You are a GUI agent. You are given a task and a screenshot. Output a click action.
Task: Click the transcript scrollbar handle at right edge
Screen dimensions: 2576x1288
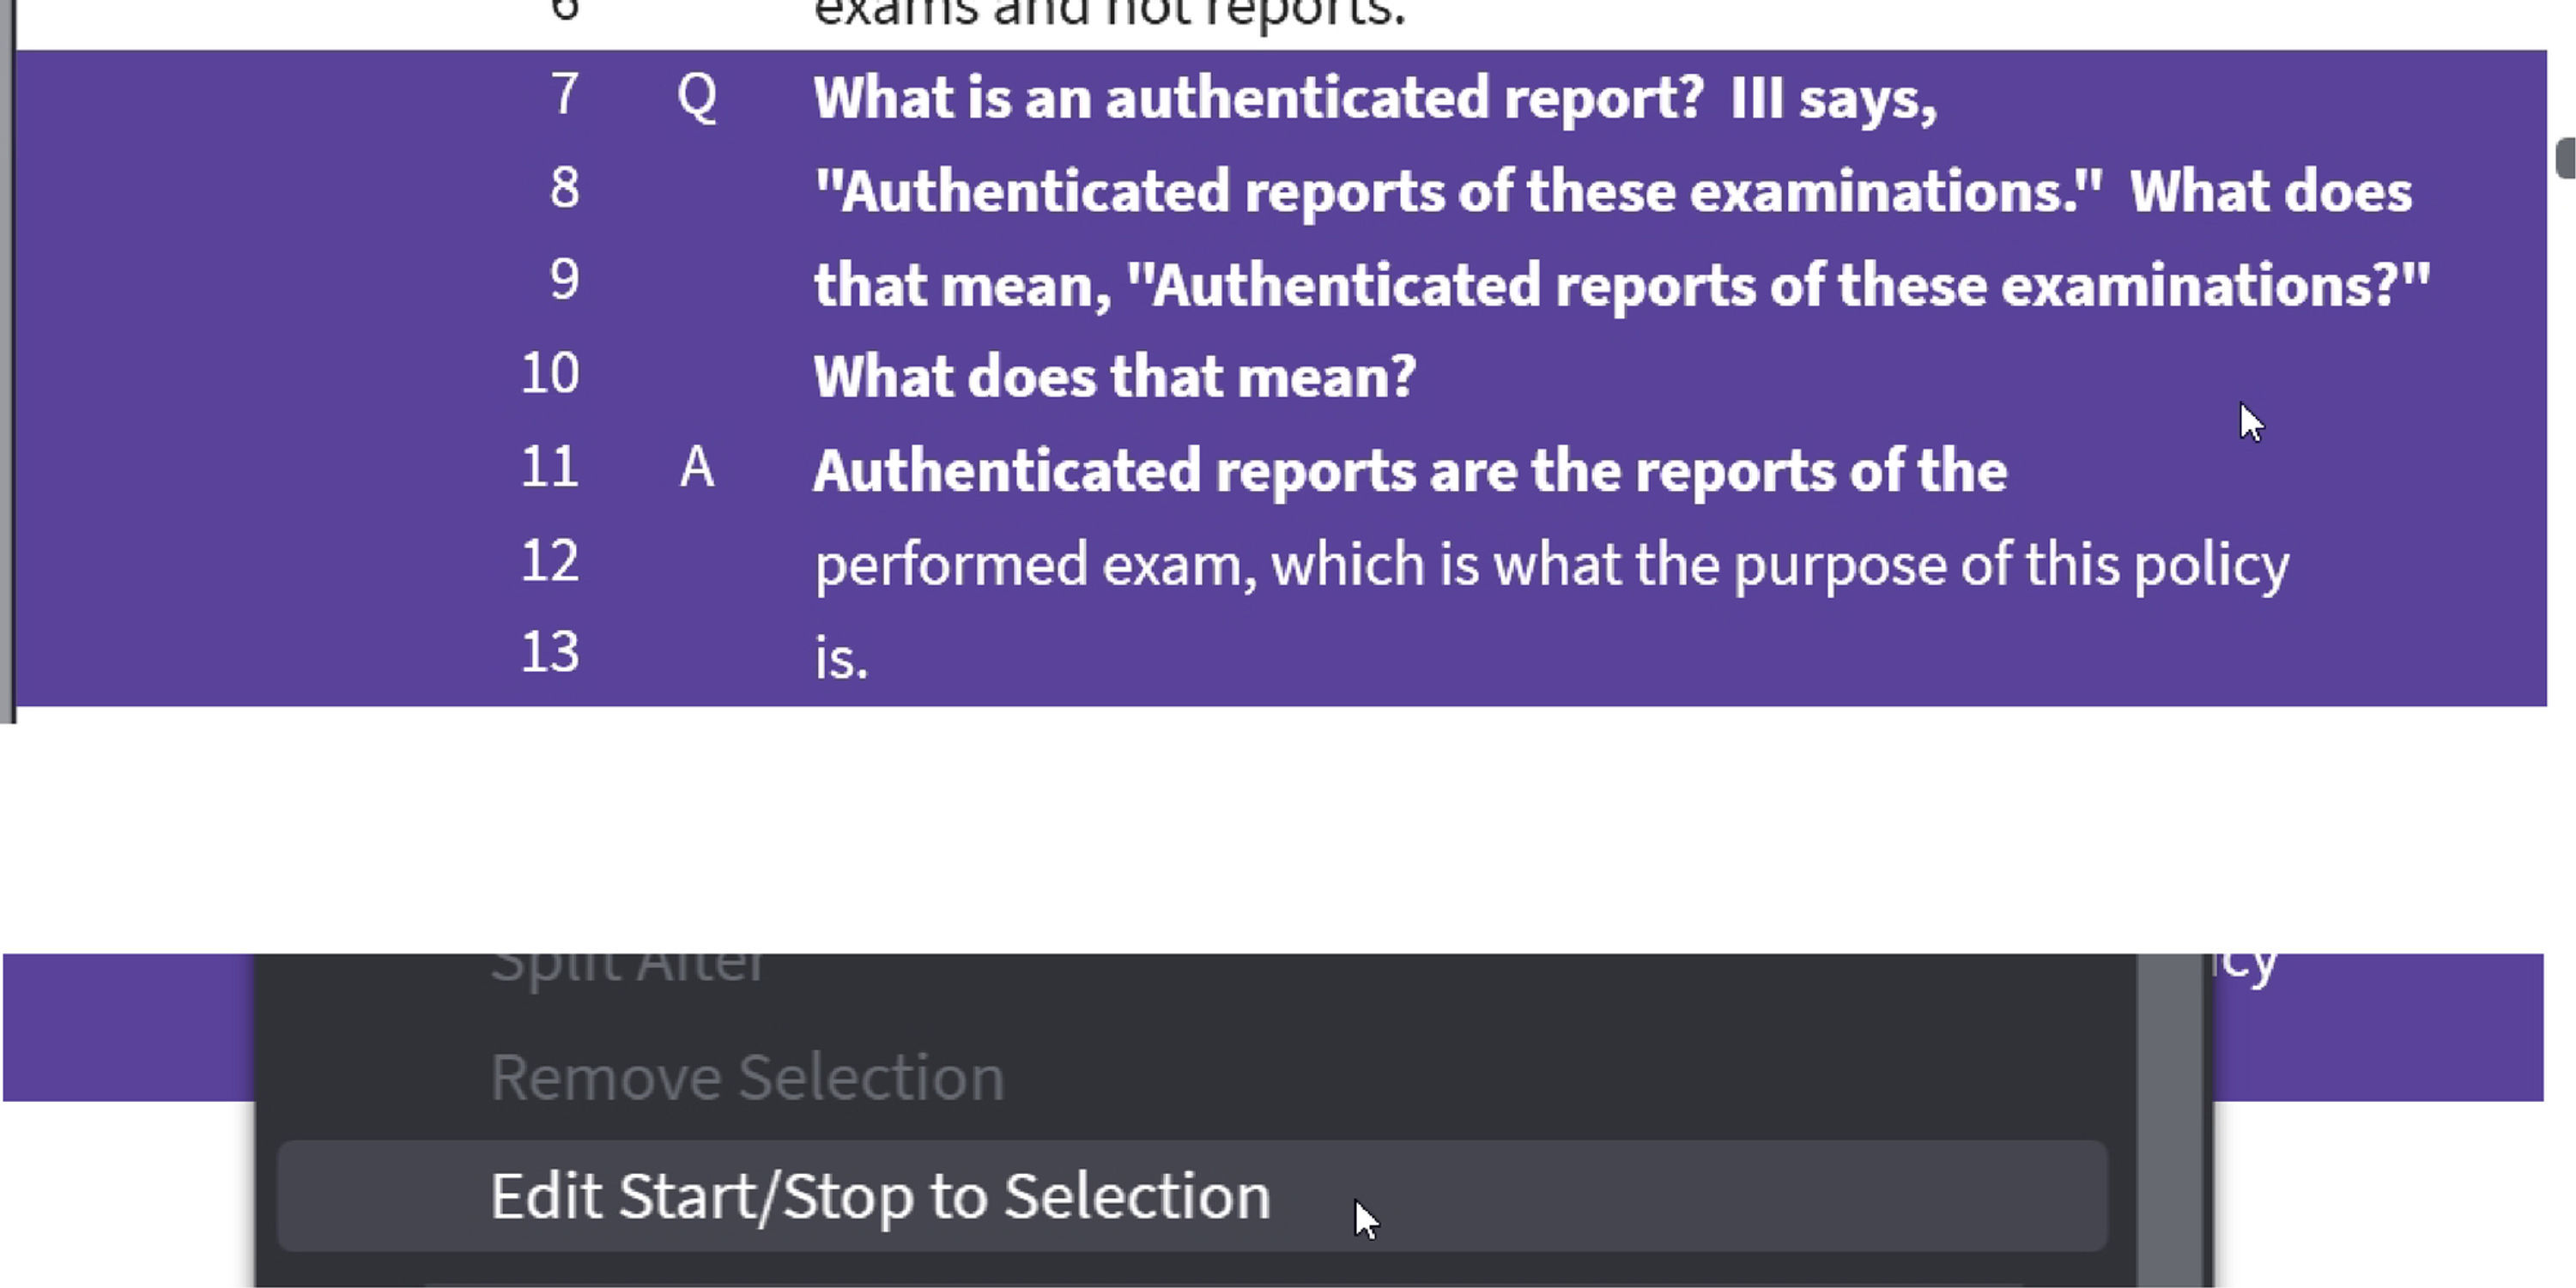2565,158
